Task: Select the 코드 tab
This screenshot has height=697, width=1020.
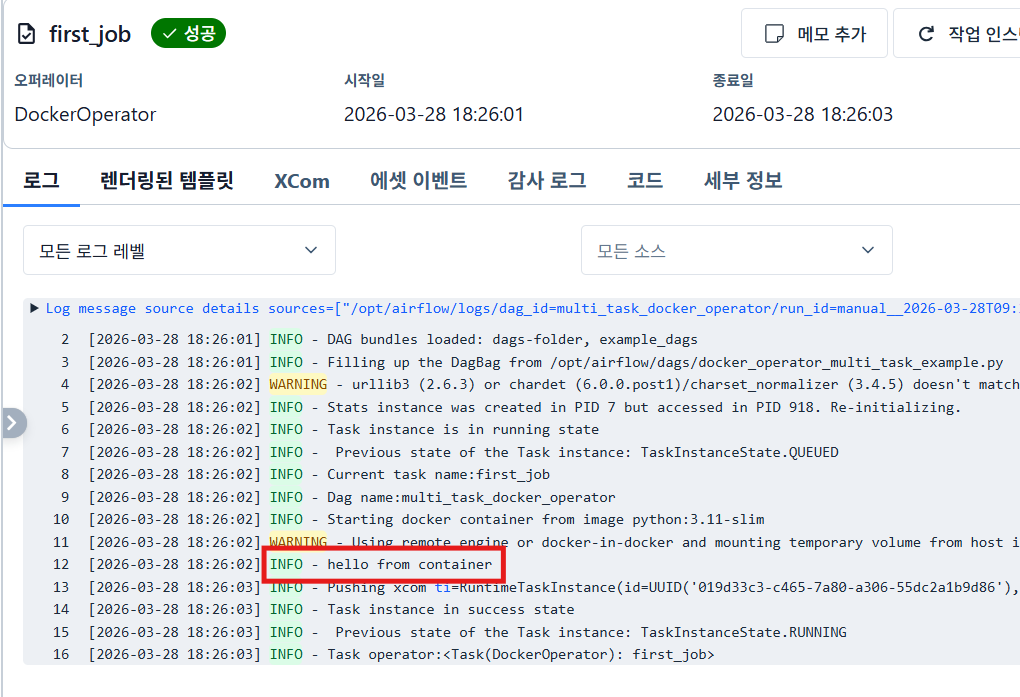Action: 645,181
